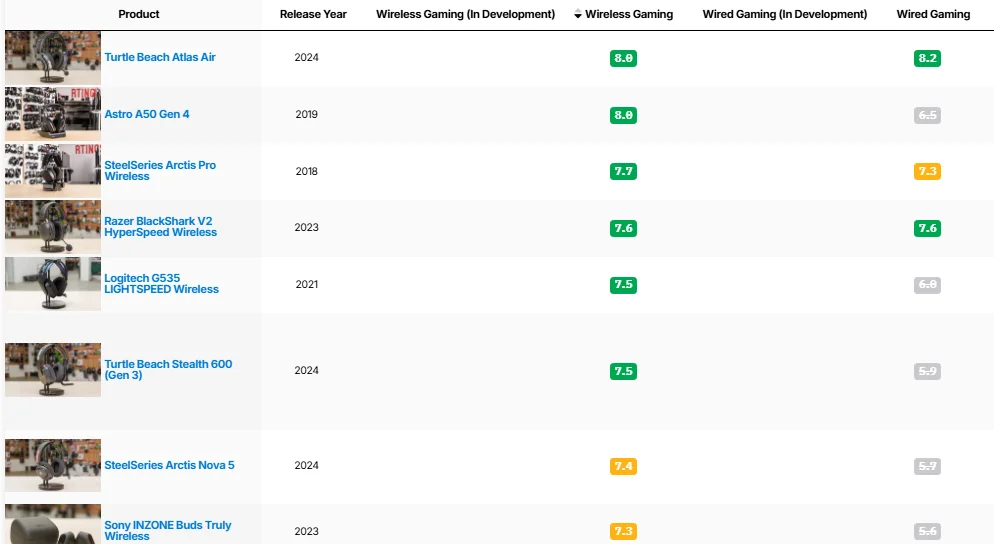The image size is (994, 544).
Task: Sort by Wired Gaming column header
Action: click(933, 14)
